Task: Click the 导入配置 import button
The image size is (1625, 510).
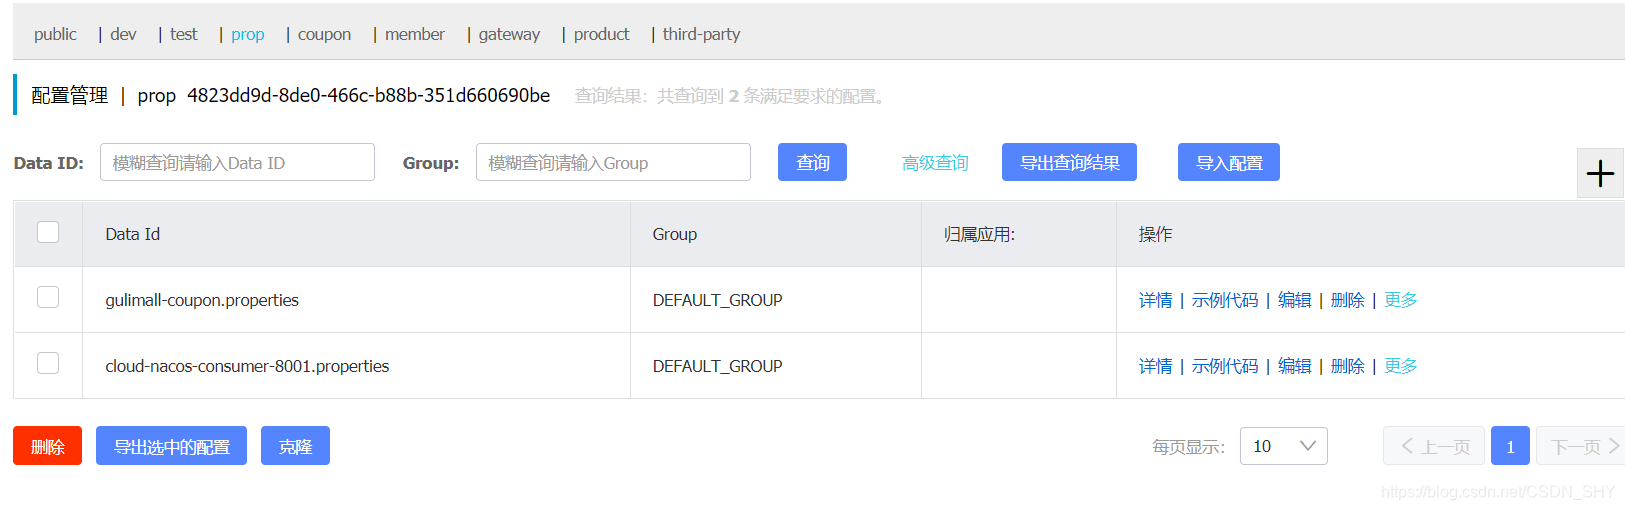Action: click(1229, 162)
